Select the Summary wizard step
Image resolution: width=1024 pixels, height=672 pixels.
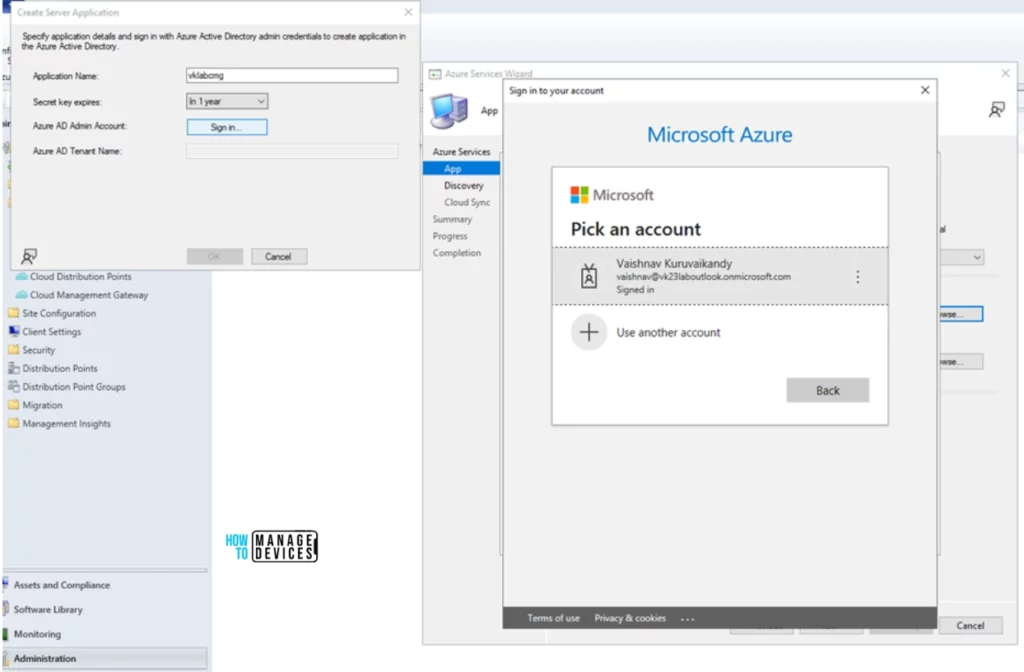point(452,219)
